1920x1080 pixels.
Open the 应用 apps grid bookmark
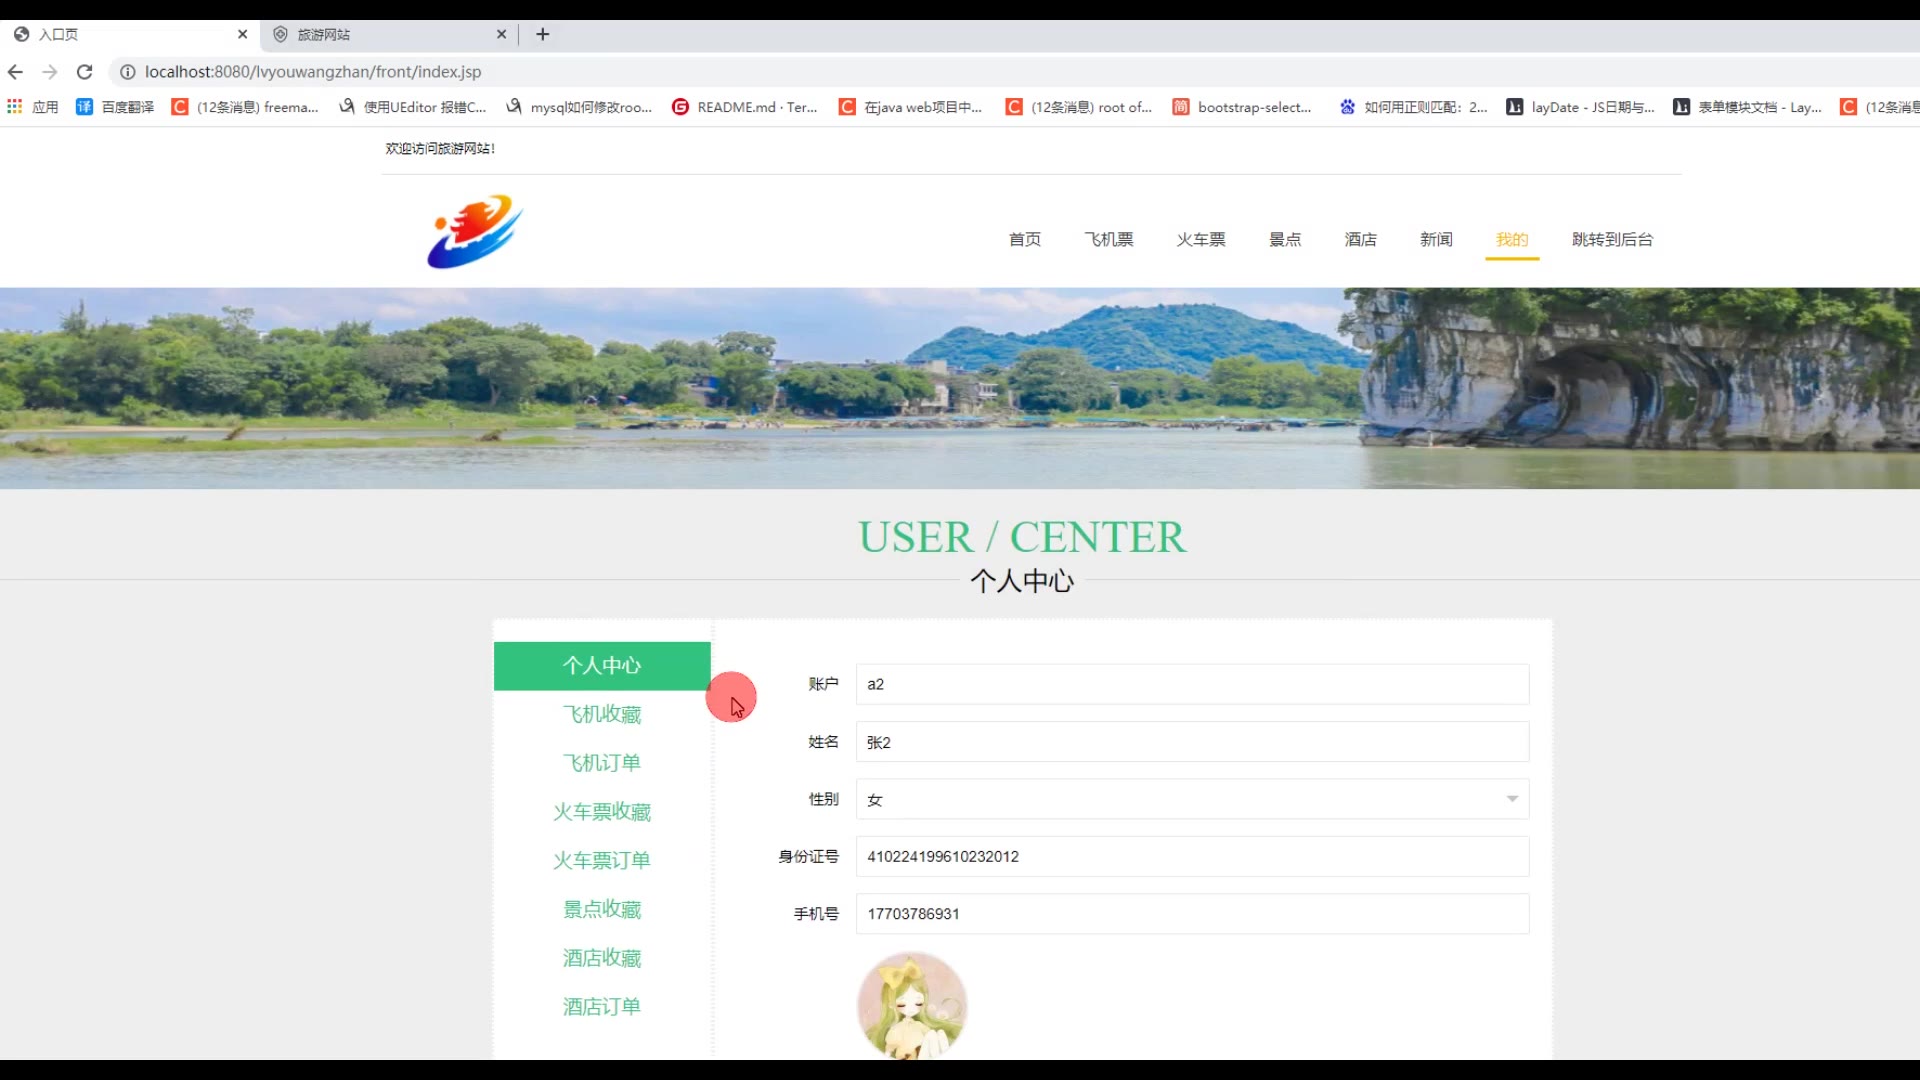33,107
